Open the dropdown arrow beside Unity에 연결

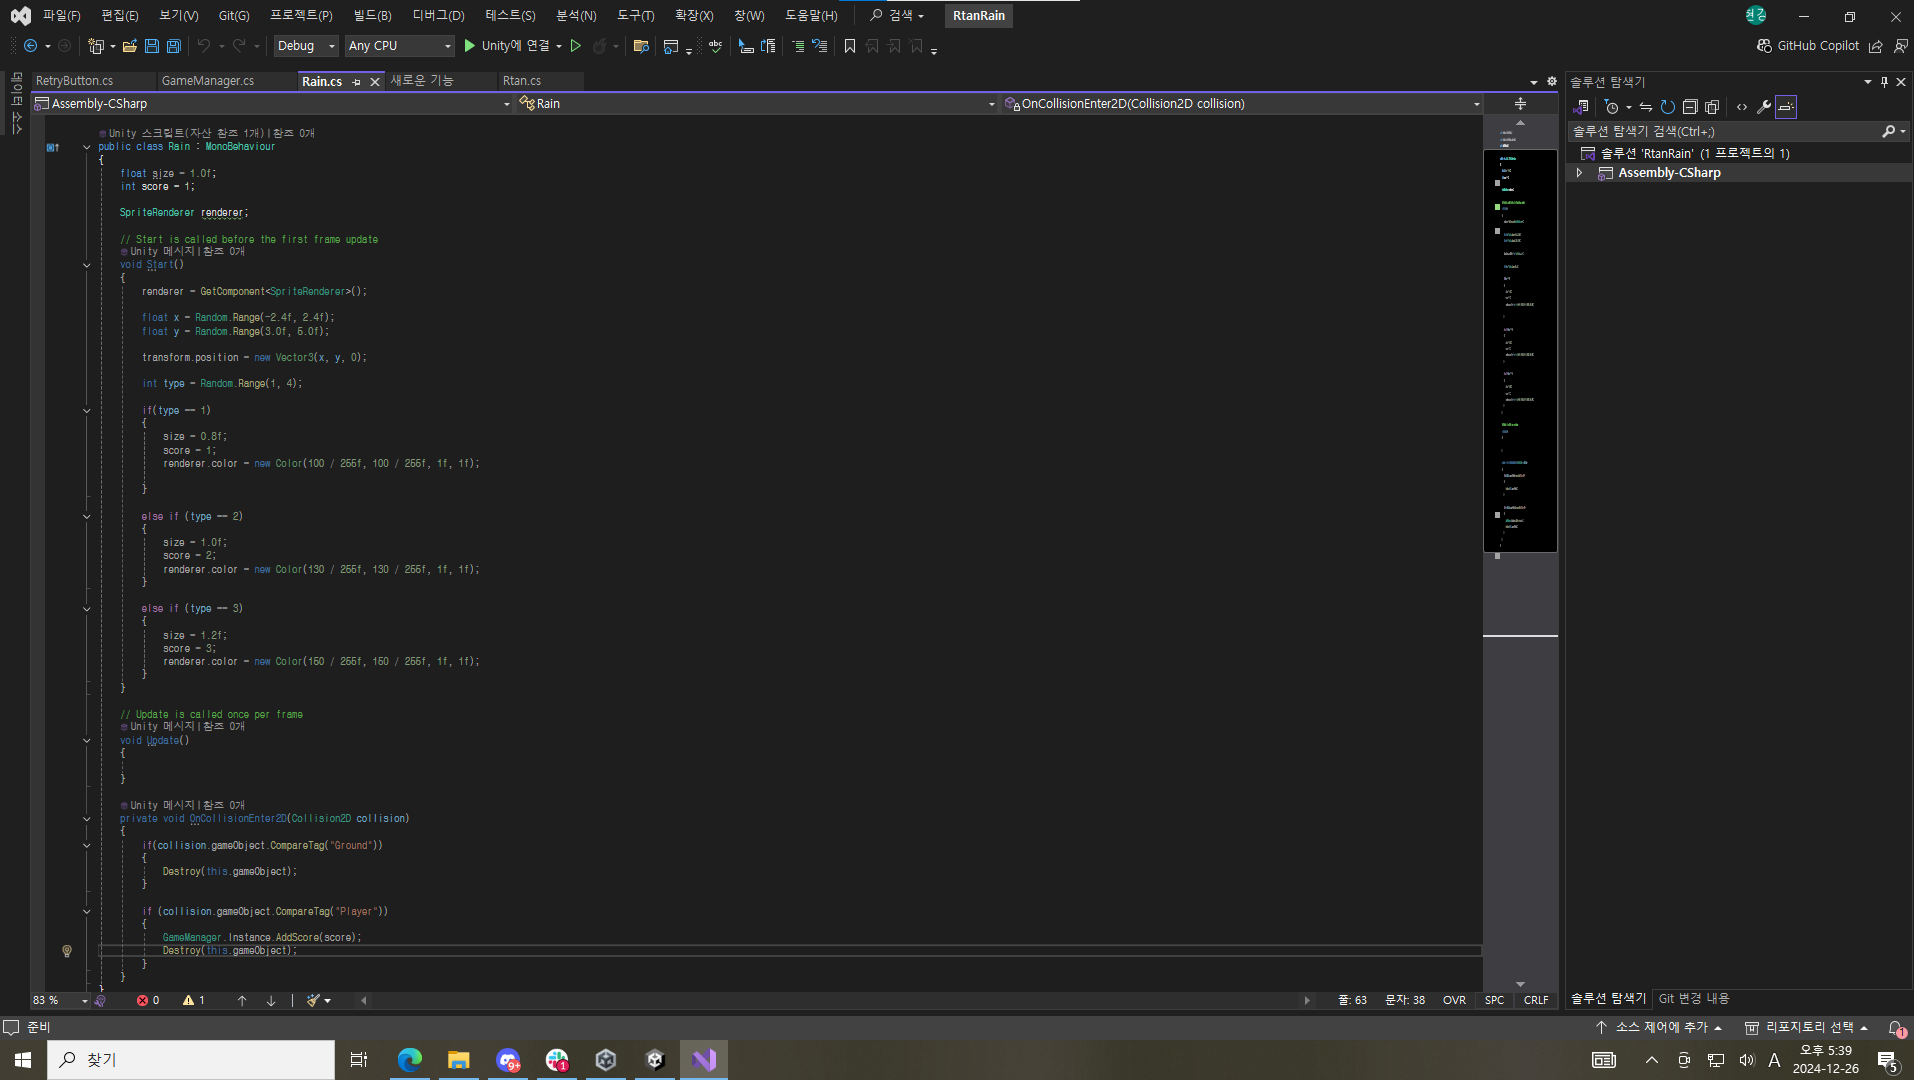click(x=559, y=46)
